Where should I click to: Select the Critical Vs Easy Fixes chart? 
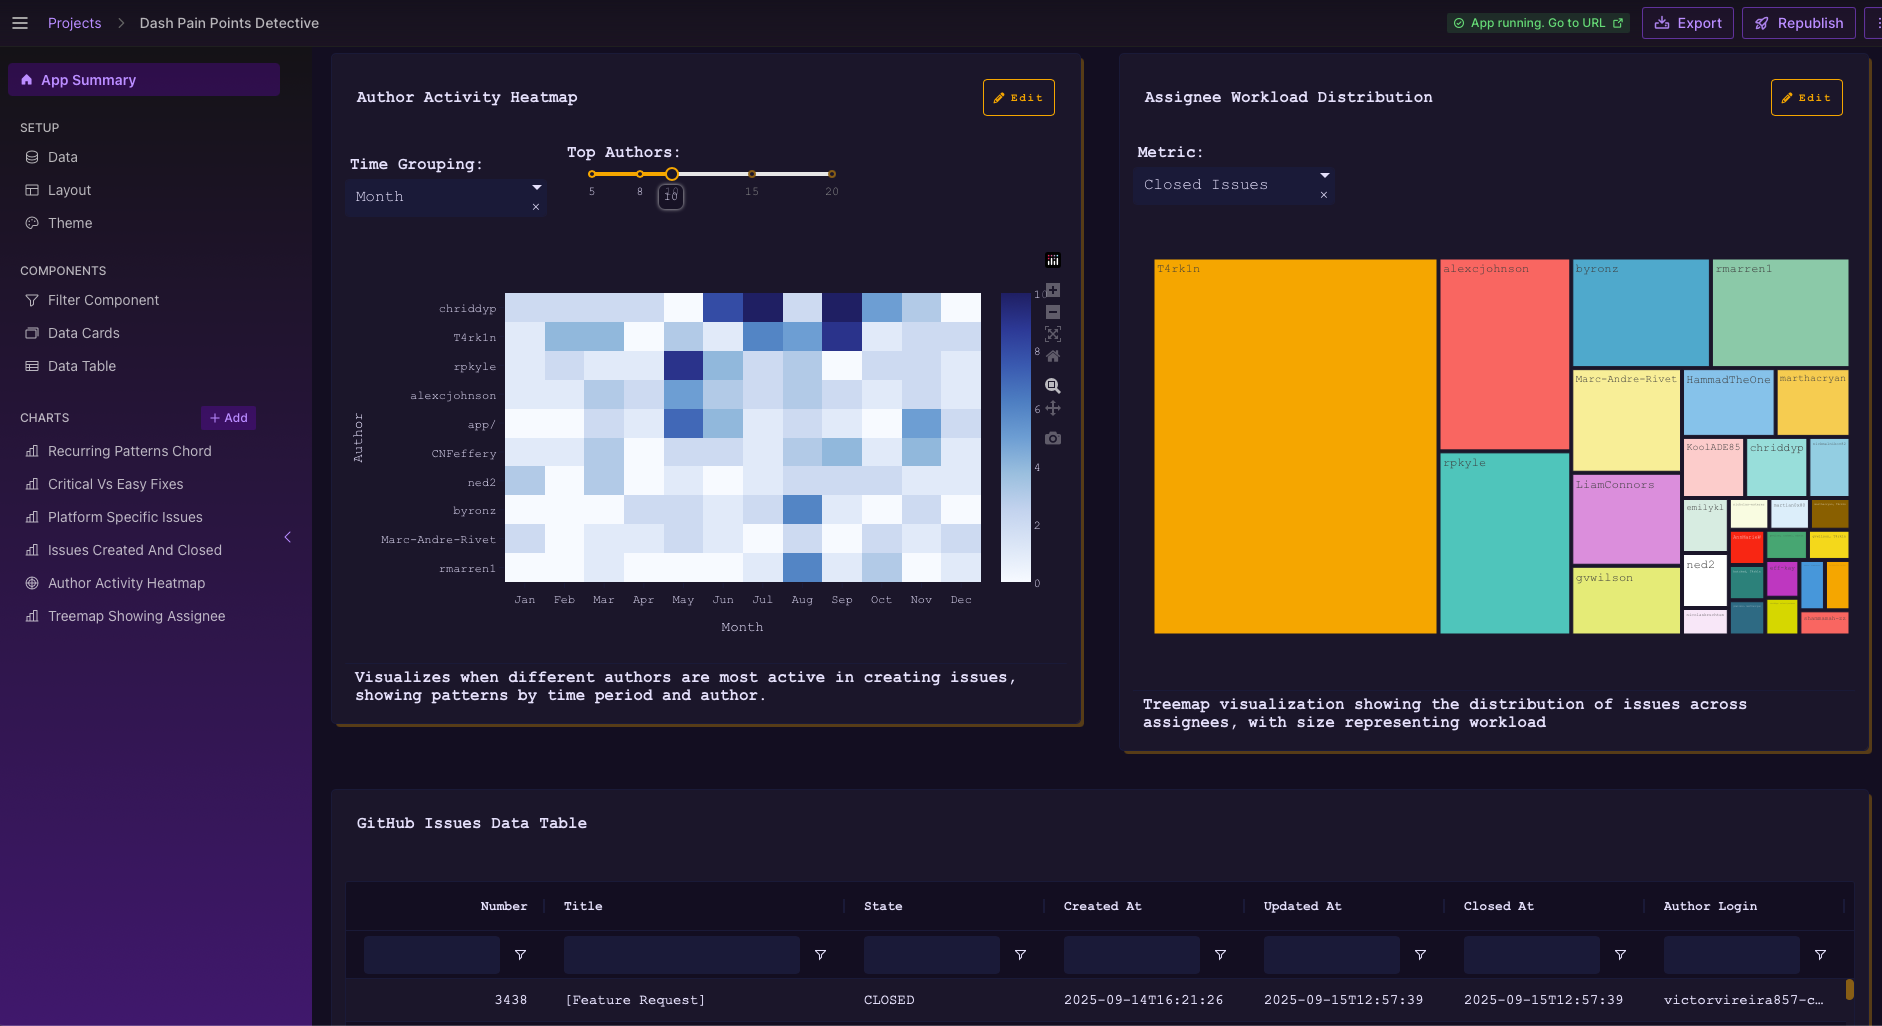click(115, 484)
